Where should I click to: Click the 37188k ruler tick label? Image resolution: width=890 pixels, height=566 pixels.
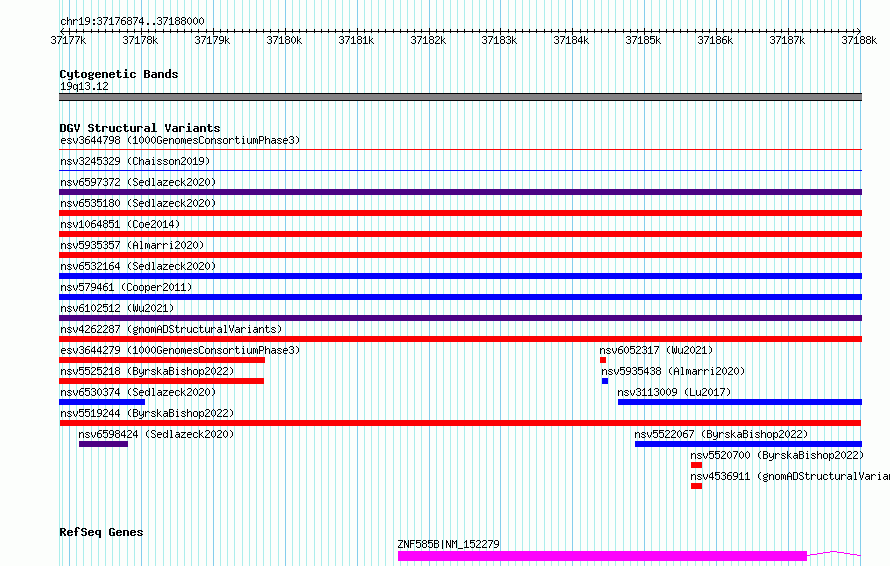(859, 40)
